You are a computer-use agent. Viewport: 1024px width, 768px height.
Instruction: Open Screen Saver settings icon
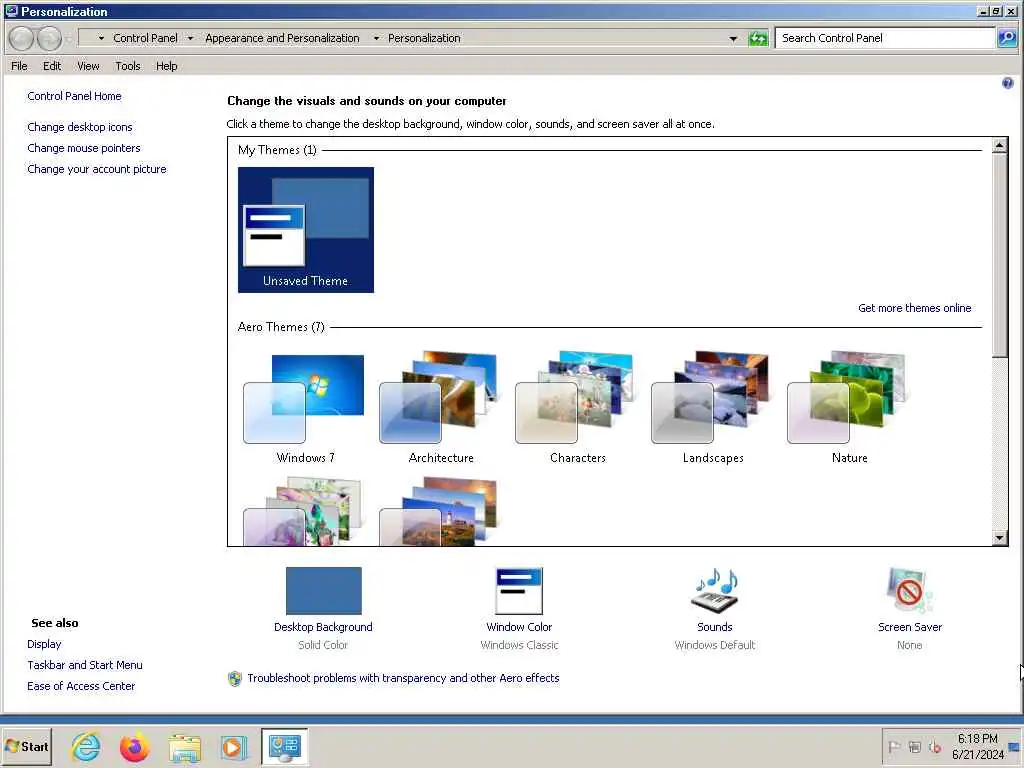(x=910, y=590)
